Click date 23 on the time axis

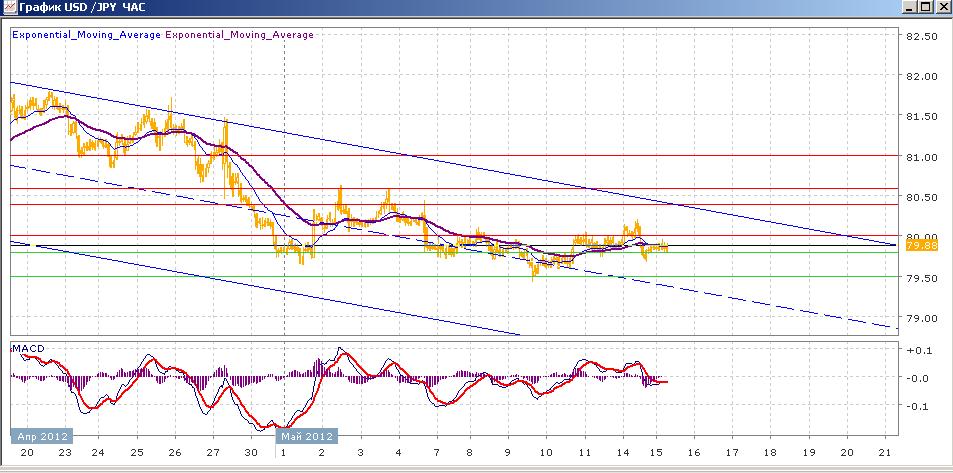[x=65, y=453]
